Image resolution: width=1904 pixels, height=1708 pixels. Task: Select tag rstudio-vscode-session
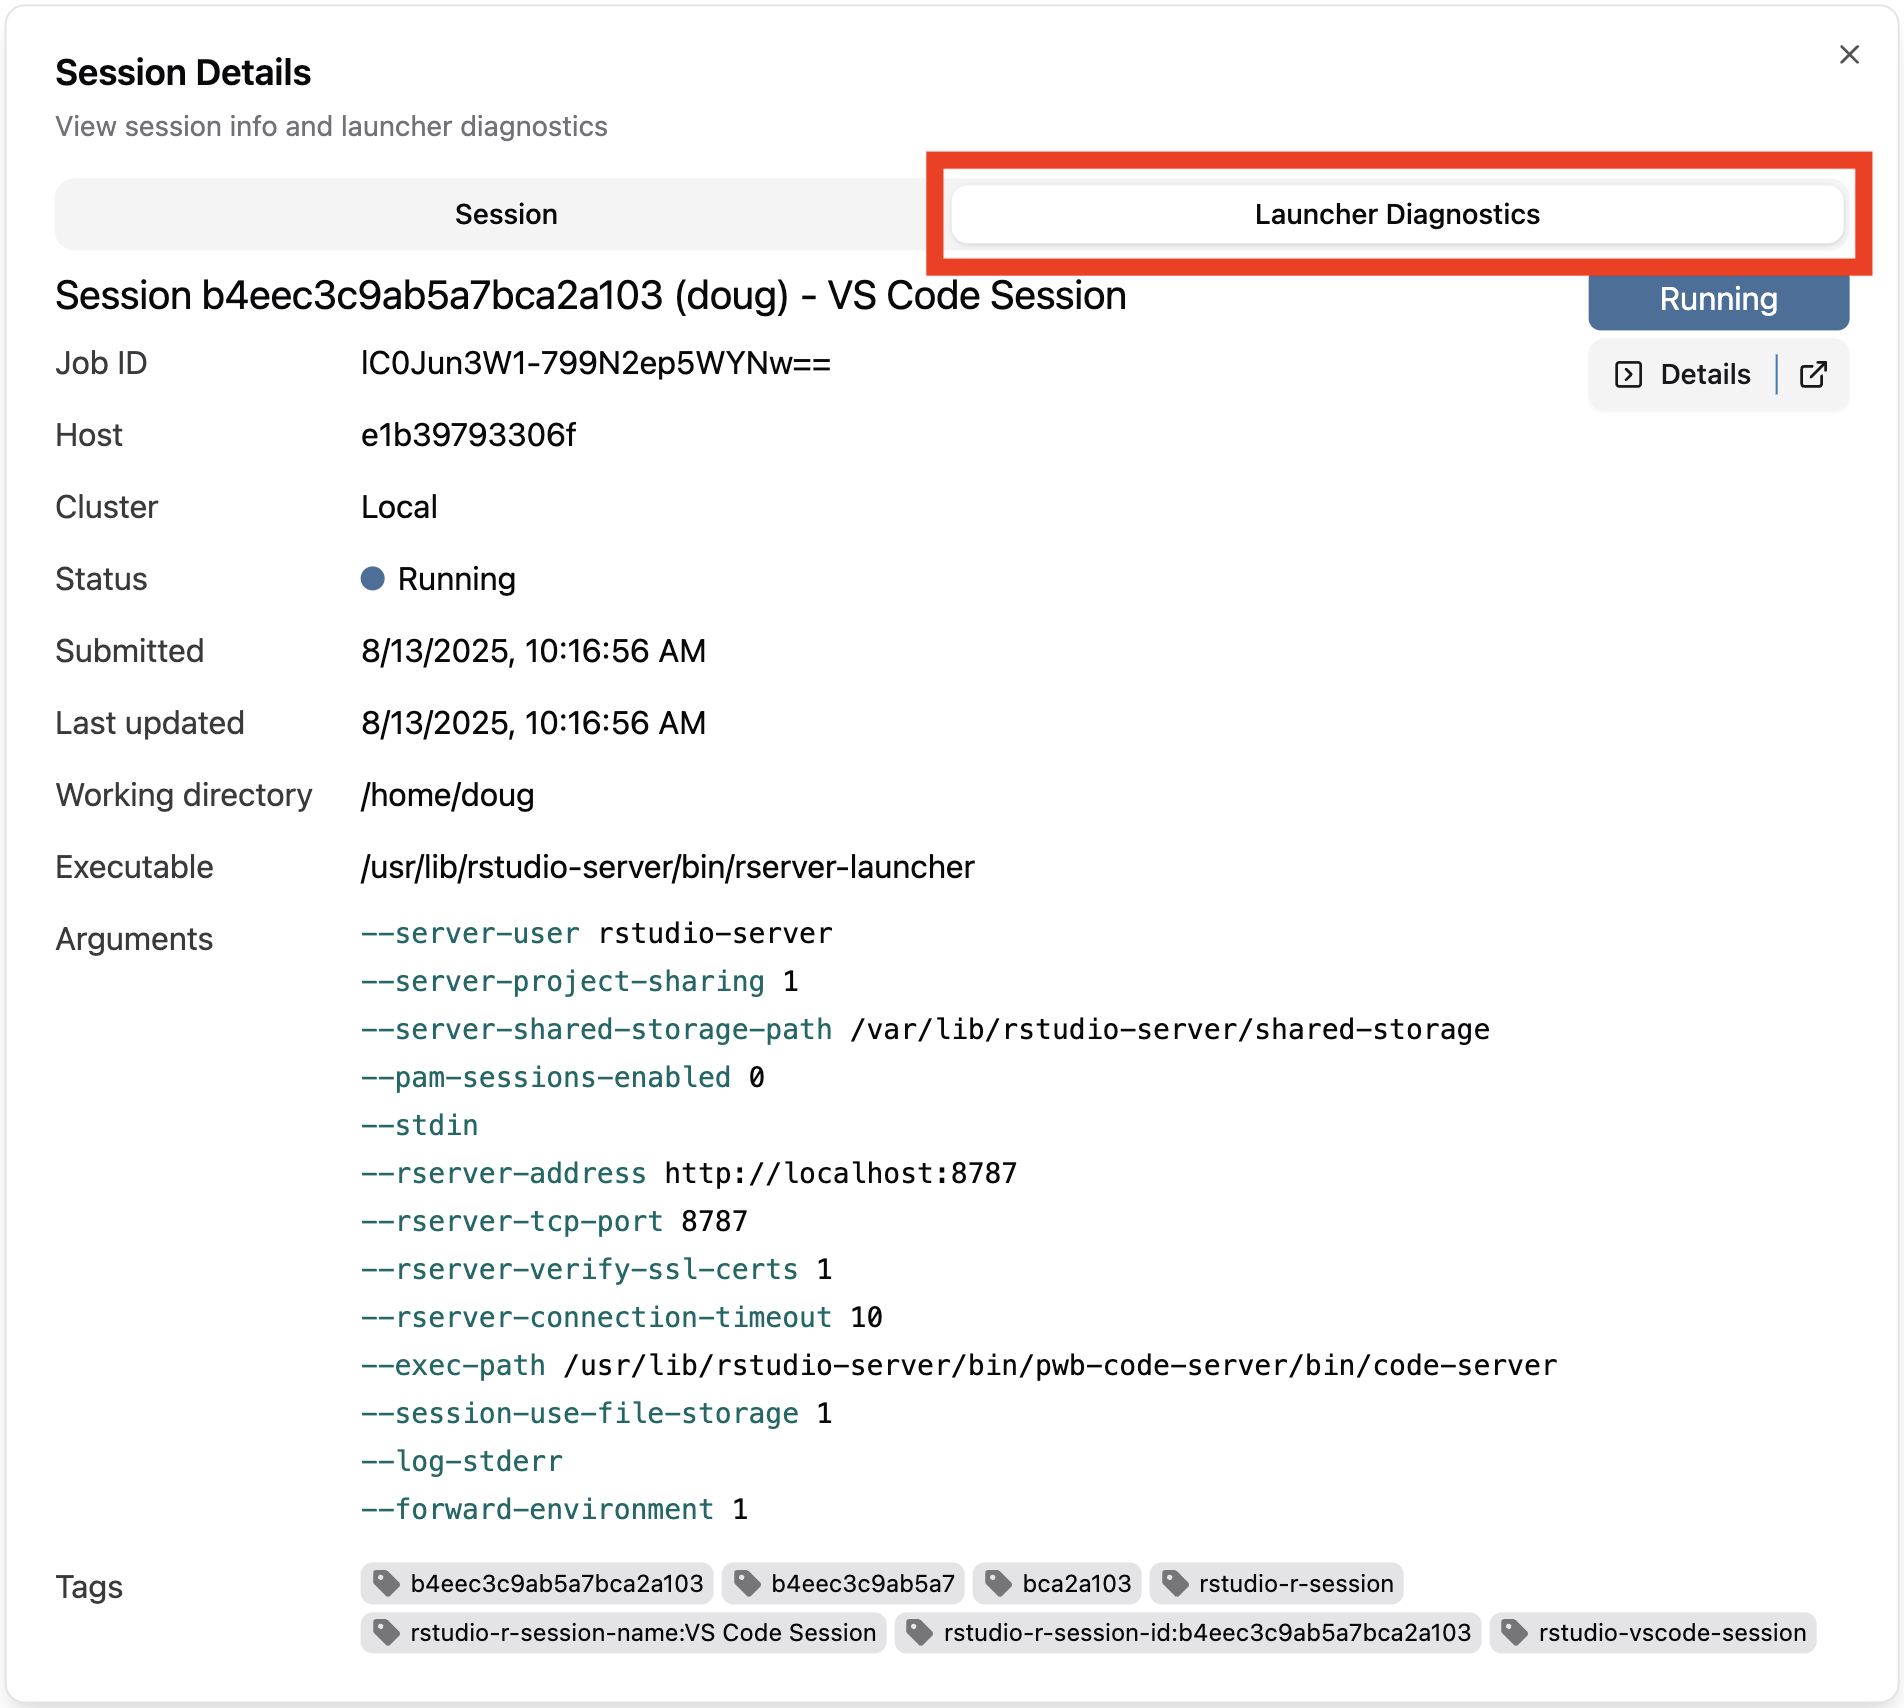pos(1653,1632)
